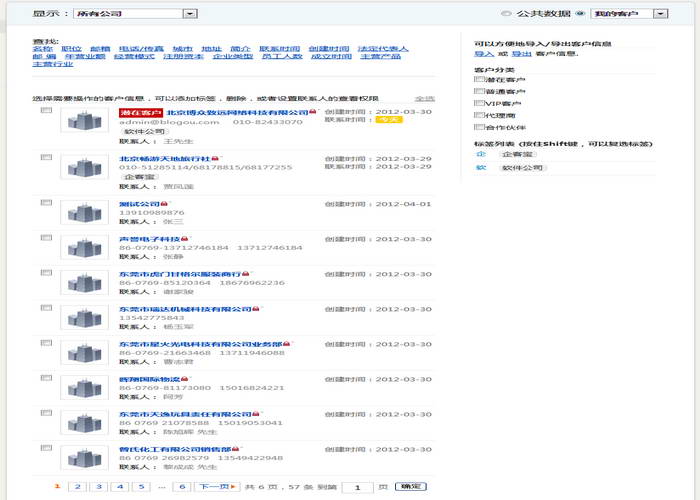Open company 北京畅游天地旅行社
Viewport: 700px width, 500px height.
point(164,158)
